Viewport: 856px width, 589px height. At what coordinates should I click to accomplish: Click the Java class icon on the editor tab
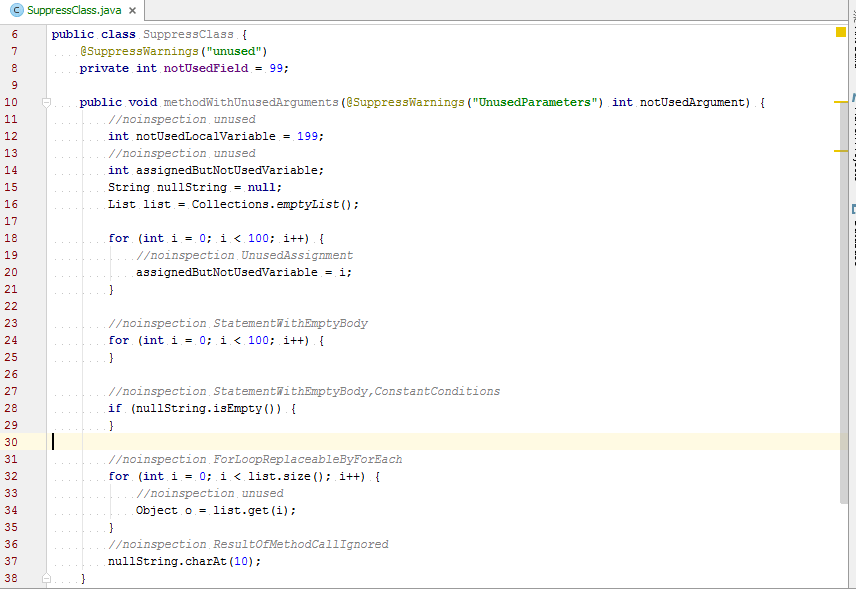tap(16, 8)
